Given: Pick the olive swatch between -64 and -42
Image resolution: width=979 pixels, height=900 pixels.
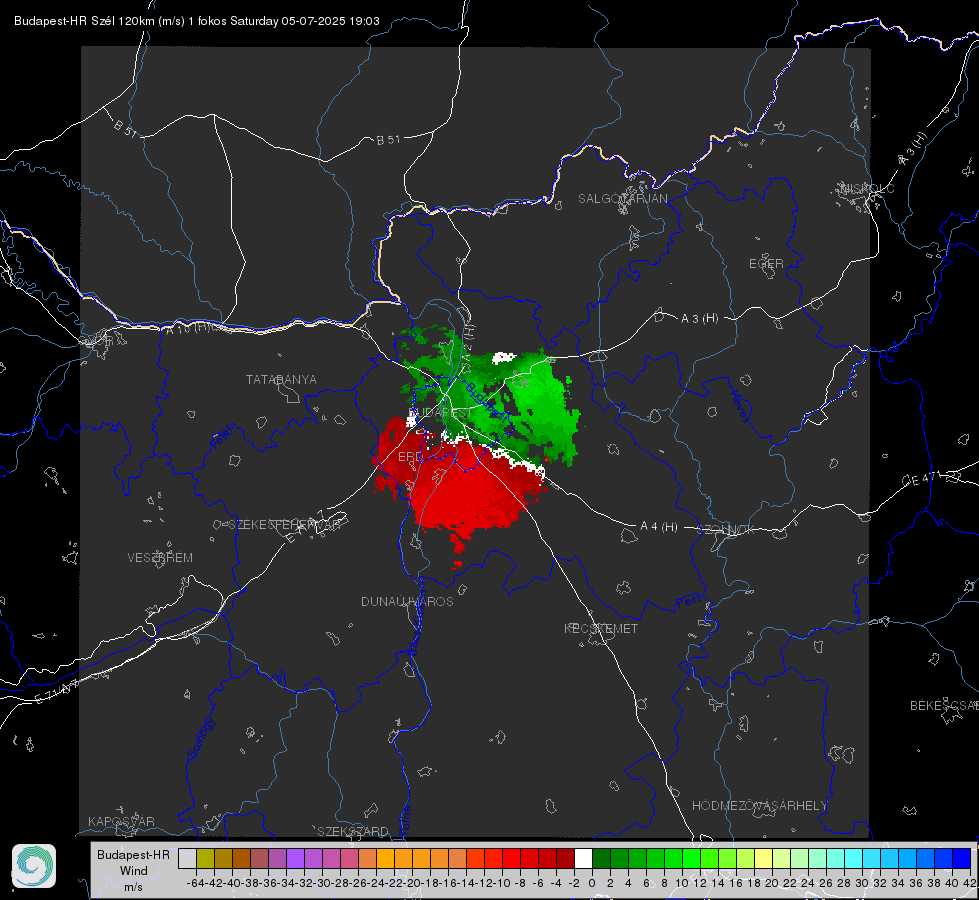Looking at the screenshot, I should [x=205, y=859].
